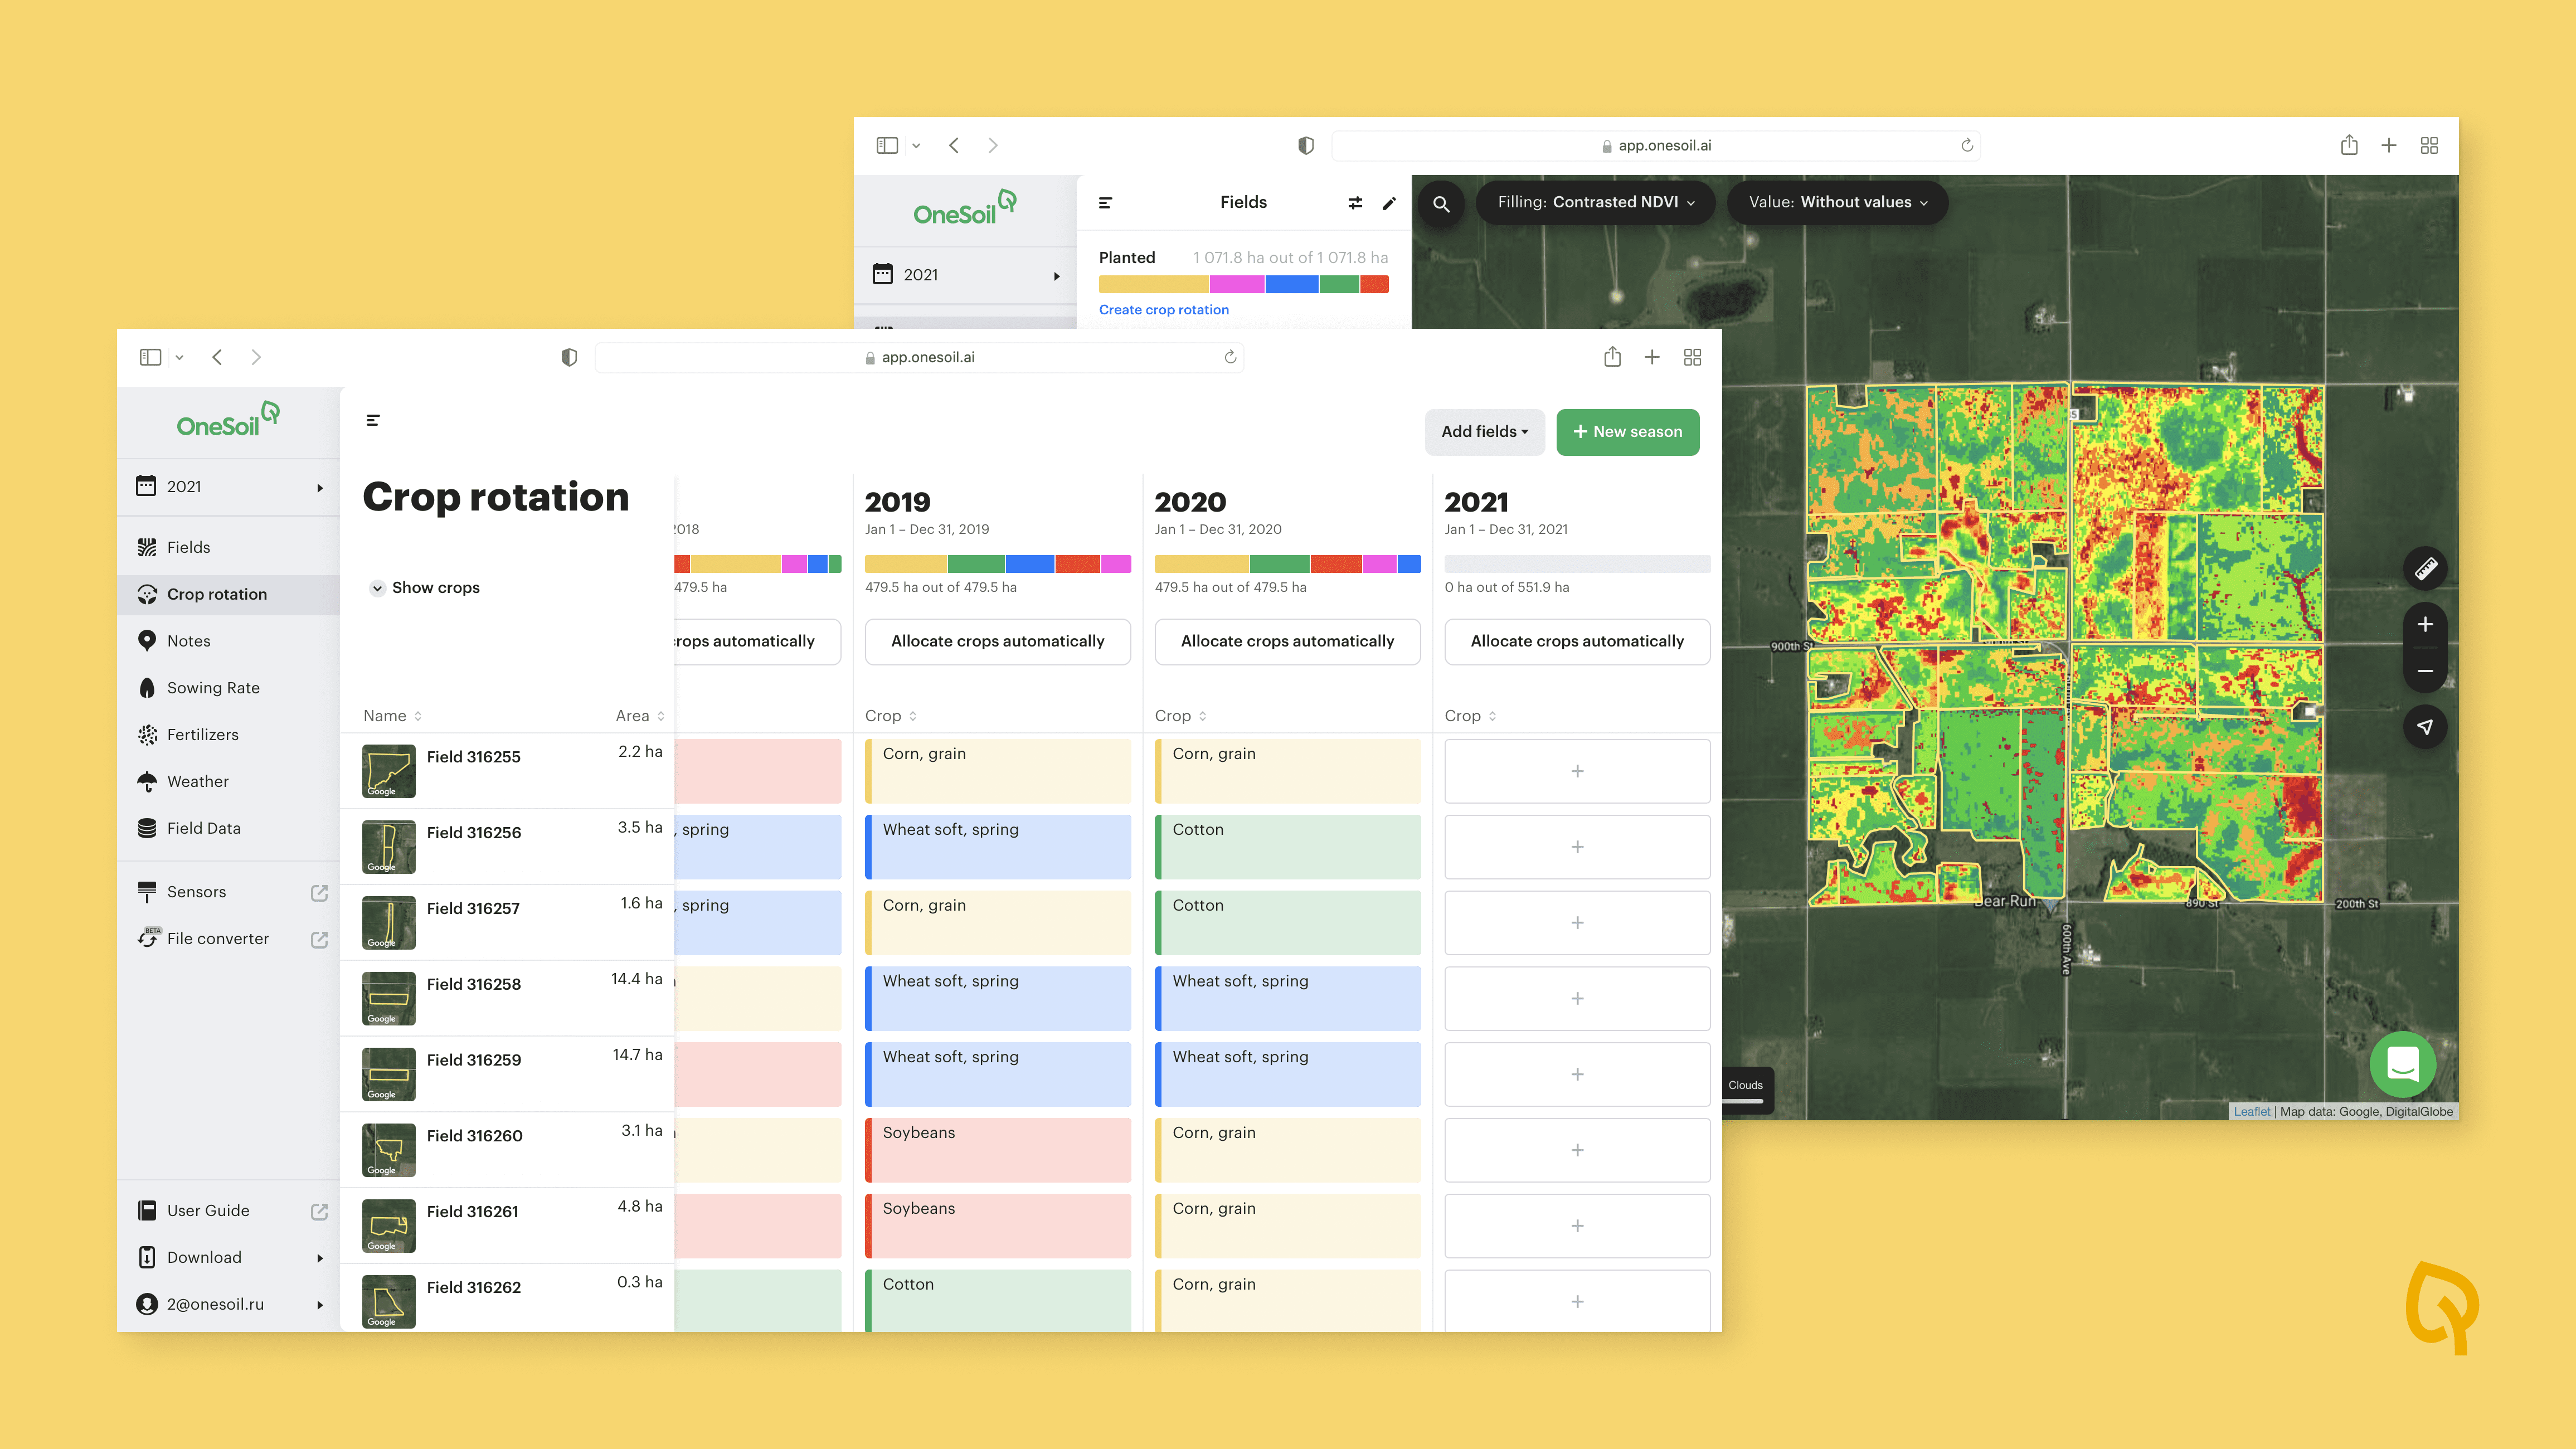Click the locate-me arrow icon on map

(2425, 727)
